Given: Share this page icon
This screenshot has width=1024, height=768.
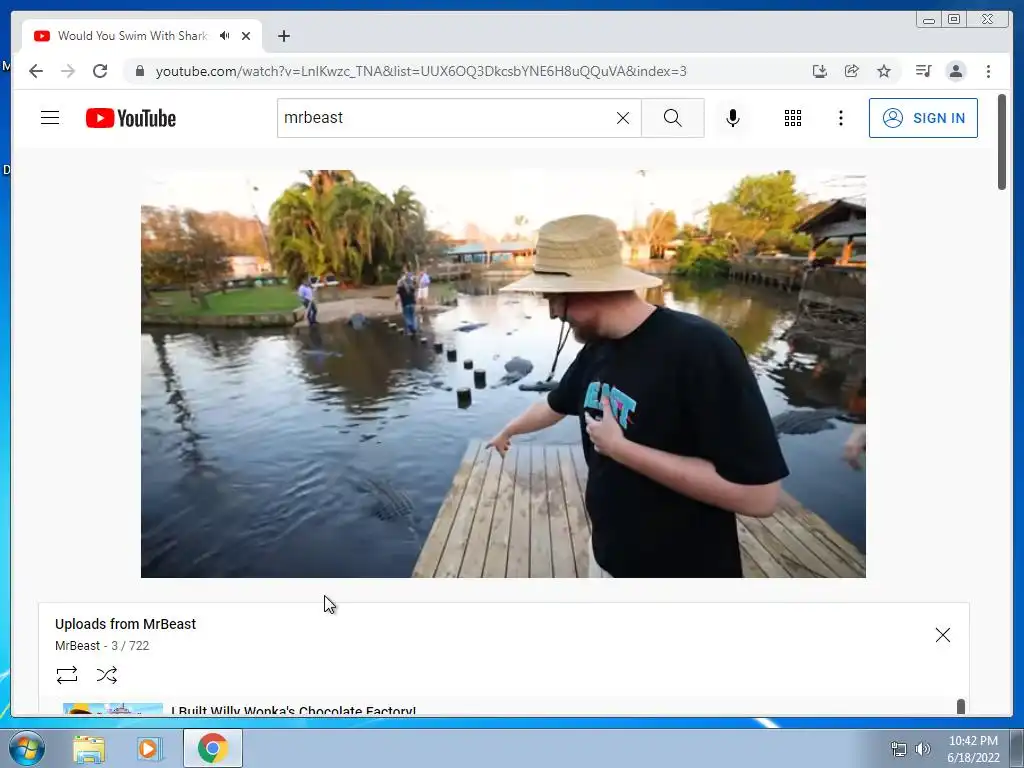Looking at the screenshot, I should pyautogui.click(x=852, y=71).
